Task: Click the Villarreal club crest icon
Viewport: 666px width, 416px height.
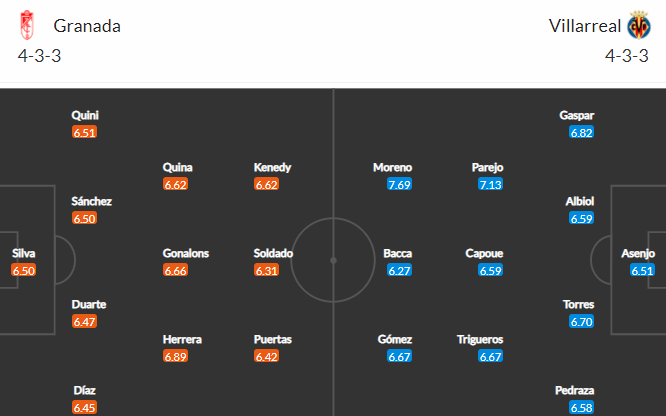Action: pos(638,26)
